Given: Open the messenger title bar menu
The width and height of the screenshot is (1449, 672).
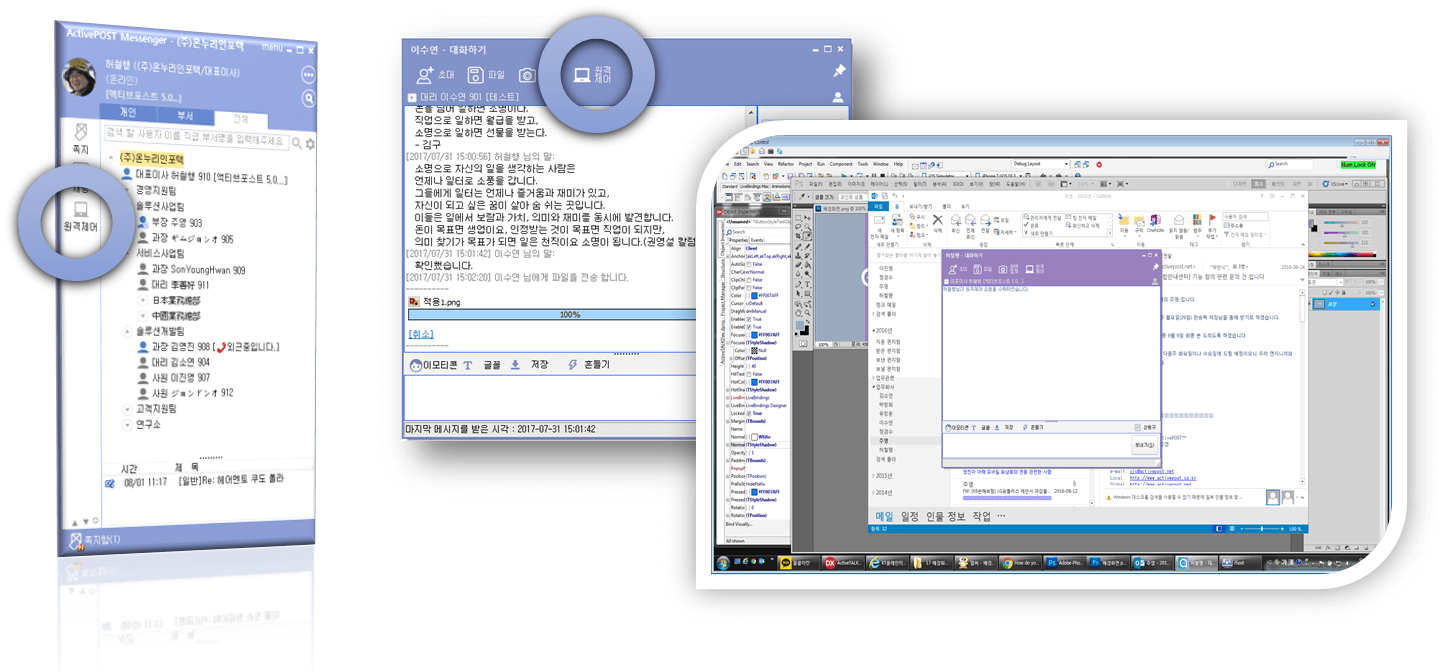Looking at the screenshot, I should click(x=271, y=47).
